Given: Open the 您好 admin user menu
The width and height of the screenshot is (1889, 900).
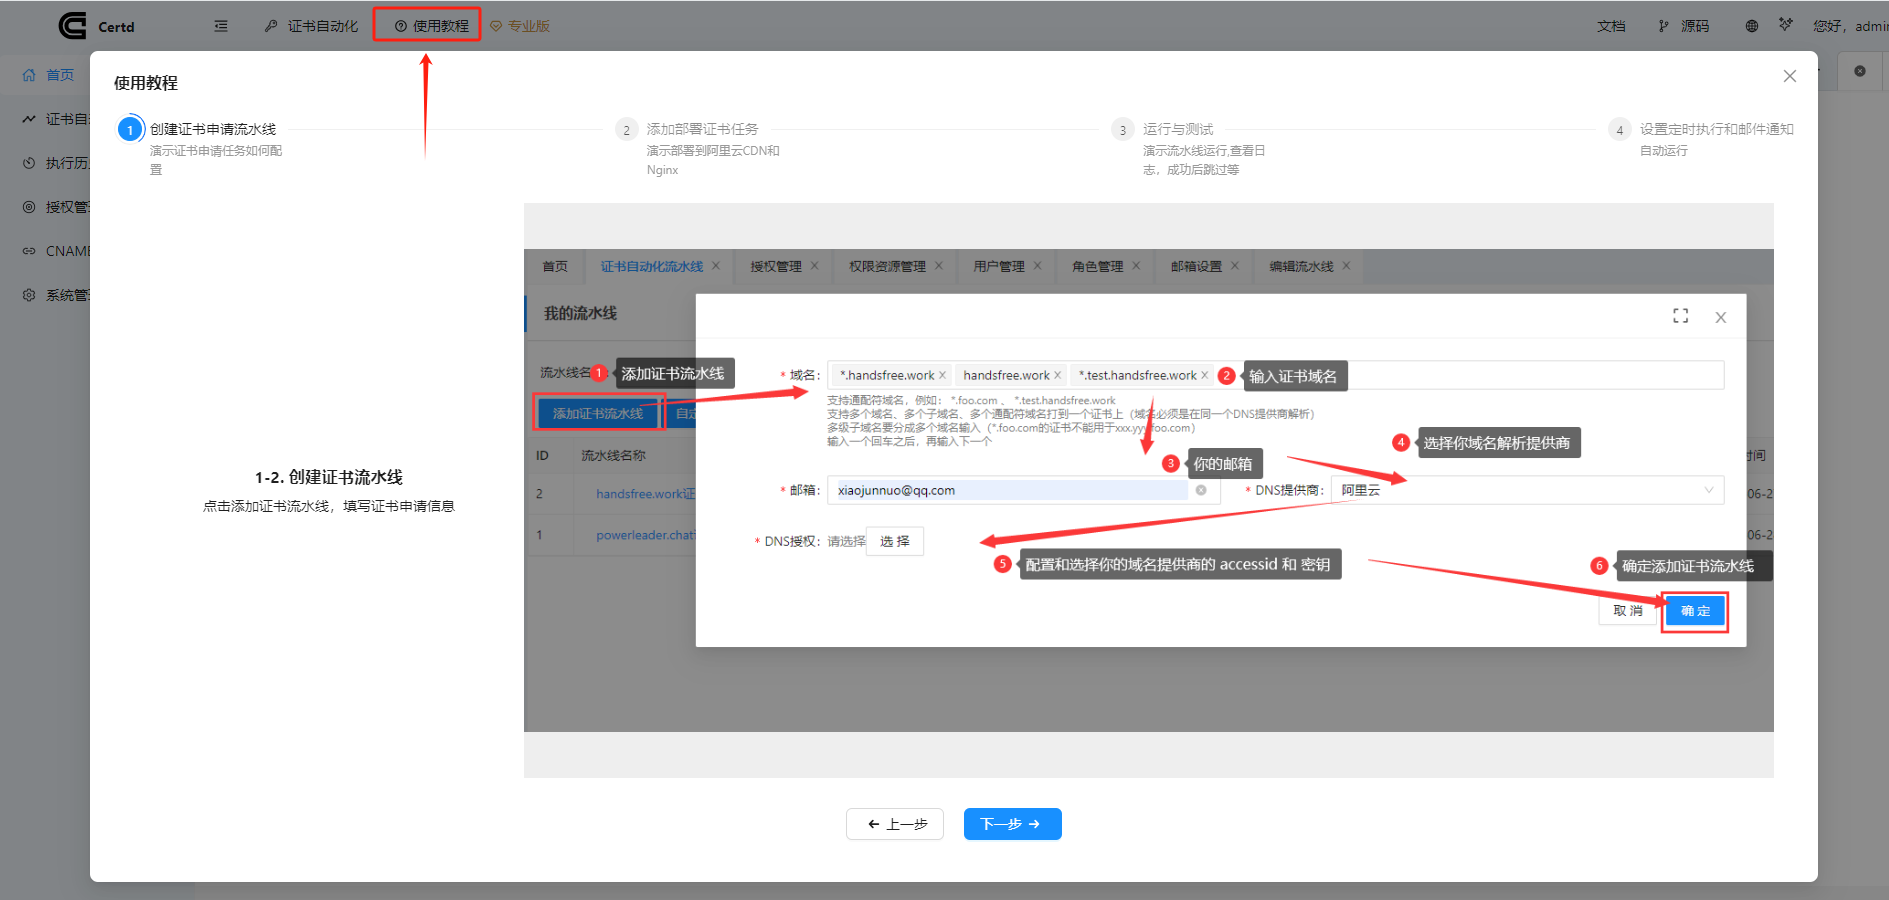Looking at the screenshot, I should pyautogui.click(x=1849, y=26).
